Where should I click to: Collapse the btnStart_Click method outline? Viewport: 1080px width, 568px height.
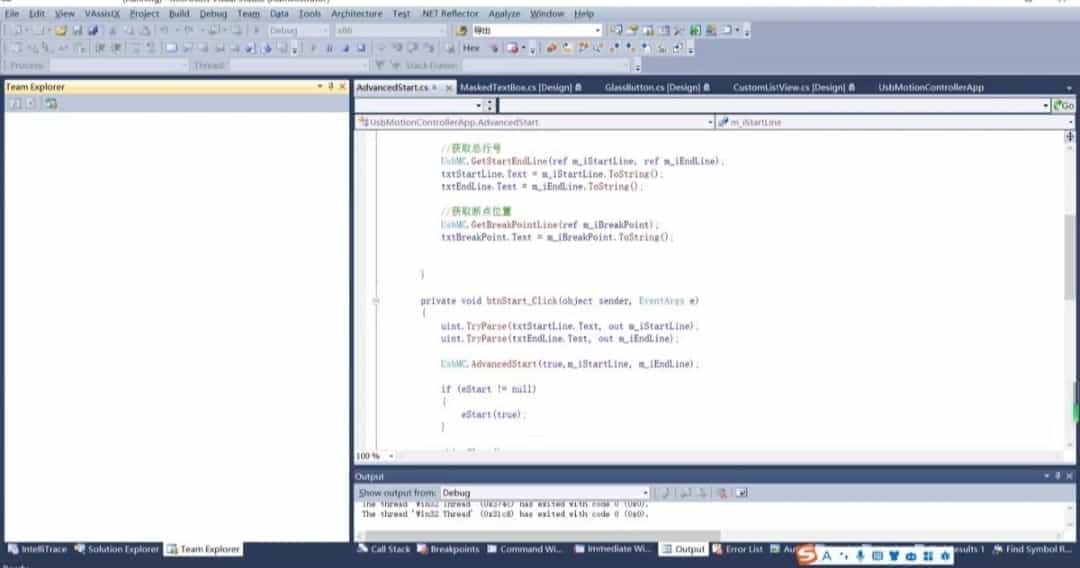375,301
